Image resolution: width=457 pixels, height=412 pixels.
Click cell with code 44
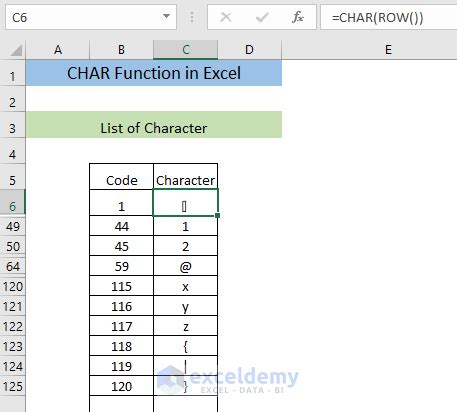click(x=121, y=226)
